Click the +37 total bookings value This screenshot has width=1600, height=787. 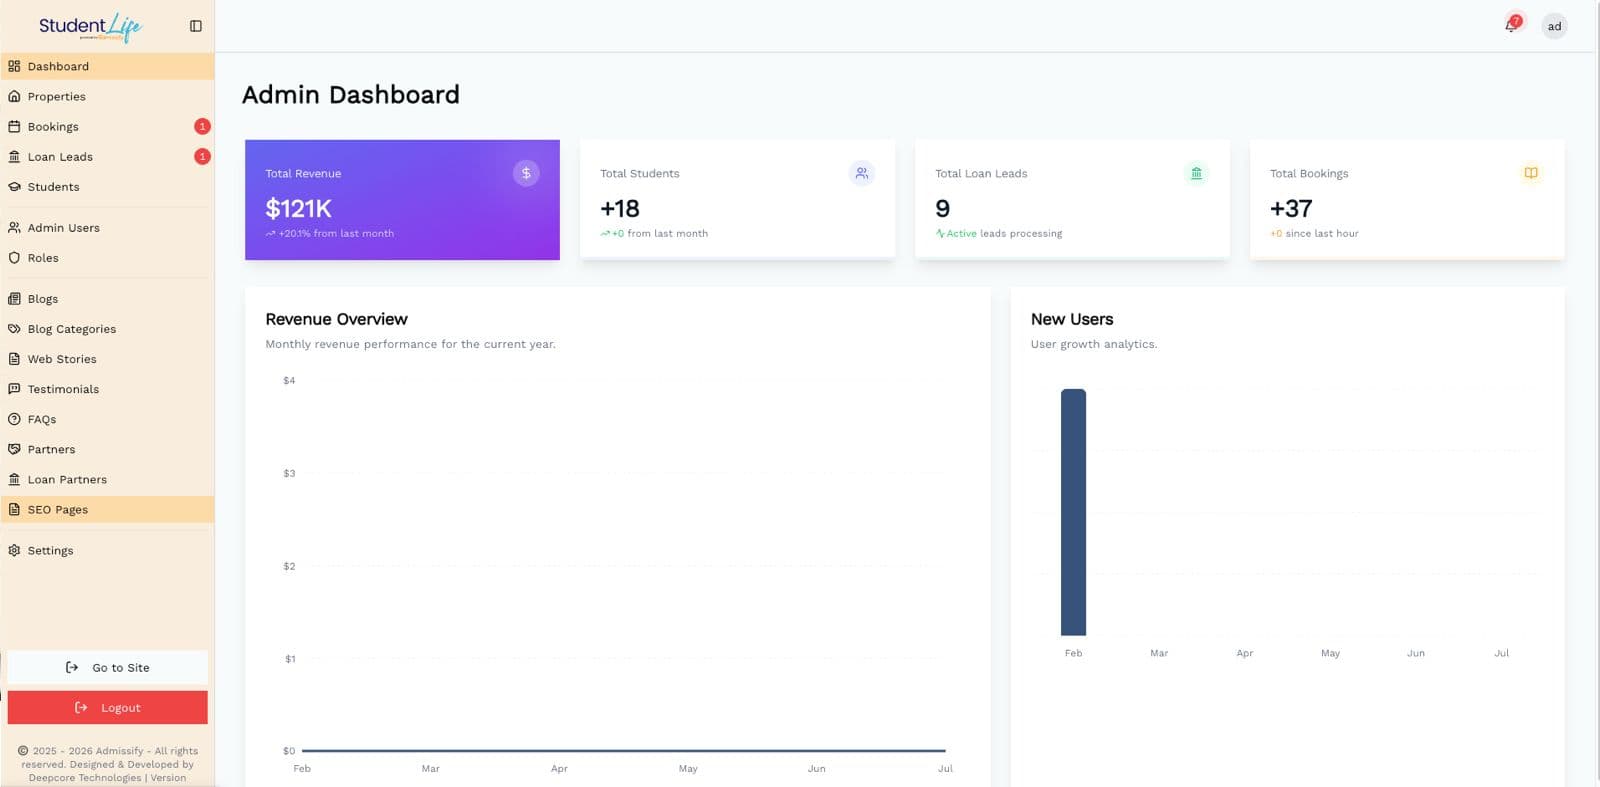(x=1291, y=208)
